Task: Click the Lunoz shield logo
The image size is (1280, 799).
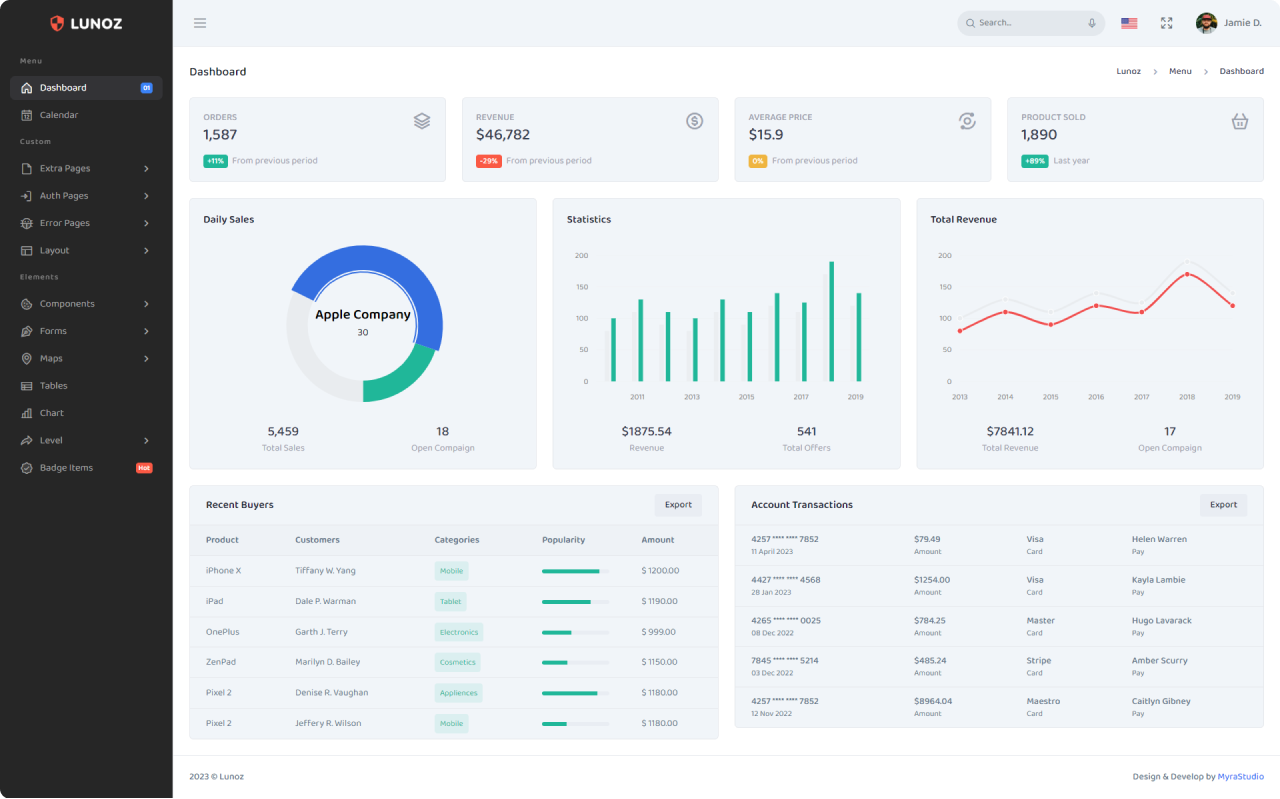Action: click(x=57, y=23)
